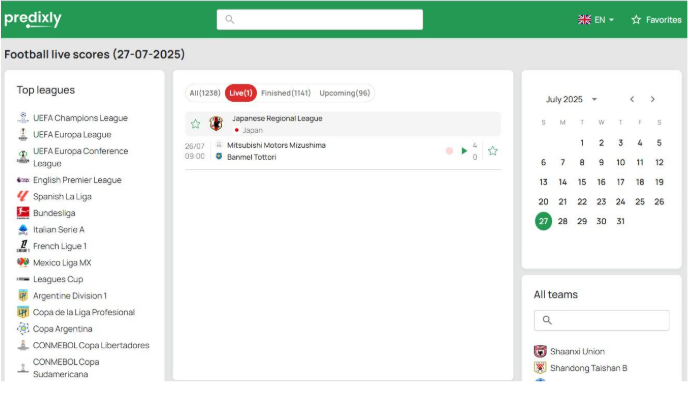
Task: Click the green play icon on match row
Action: [x=464, y=151]
